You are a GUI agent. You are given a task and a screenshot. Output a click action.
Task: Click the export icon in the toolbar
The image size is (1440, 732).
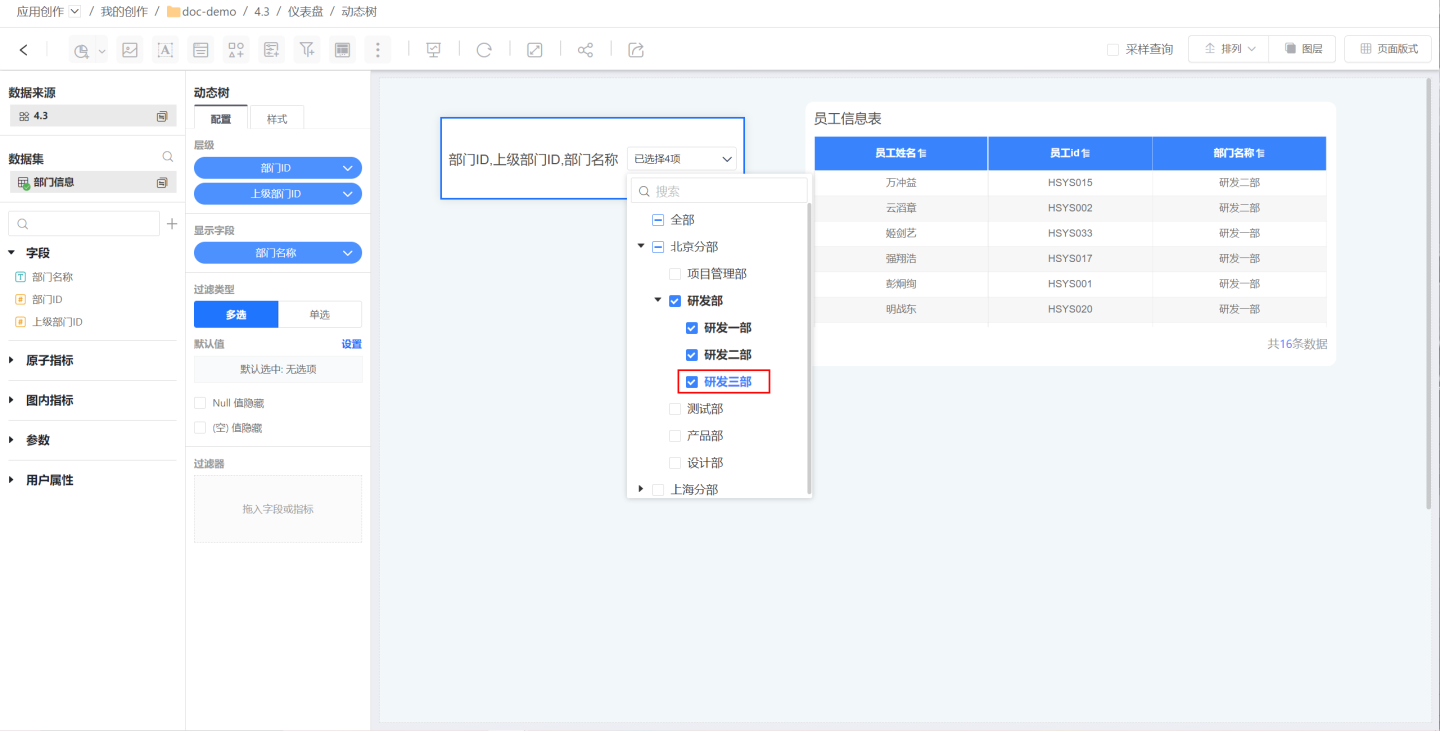tap(636, 50)
